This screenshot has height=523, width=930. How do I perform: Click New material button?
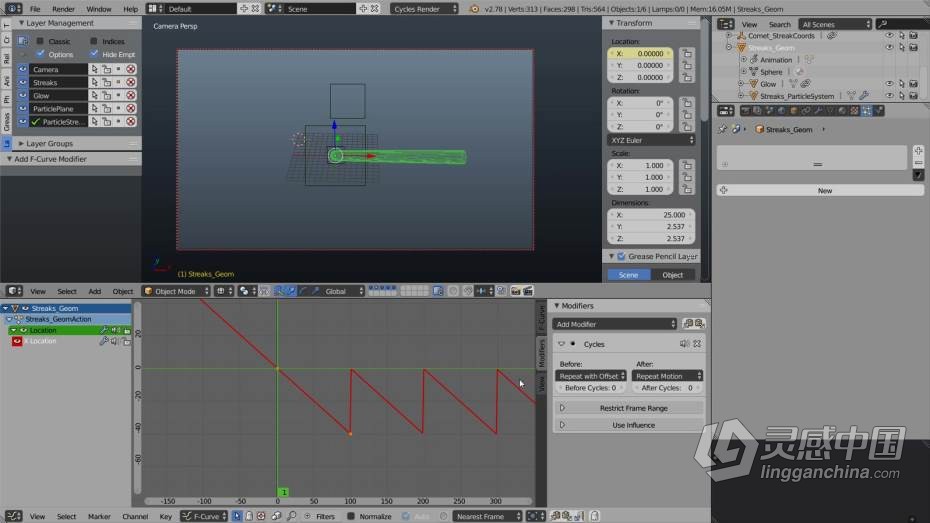point(821,190)
